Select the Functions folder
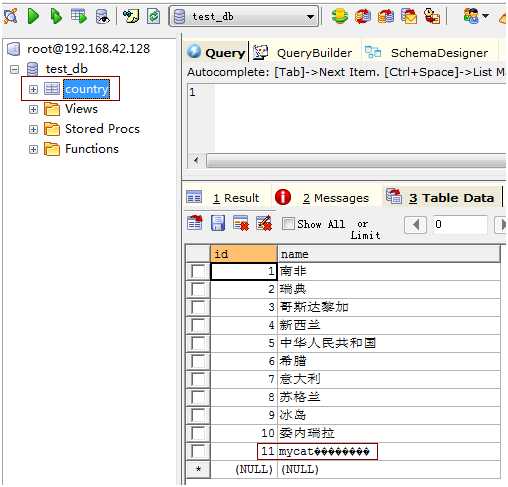 [92, 149]
